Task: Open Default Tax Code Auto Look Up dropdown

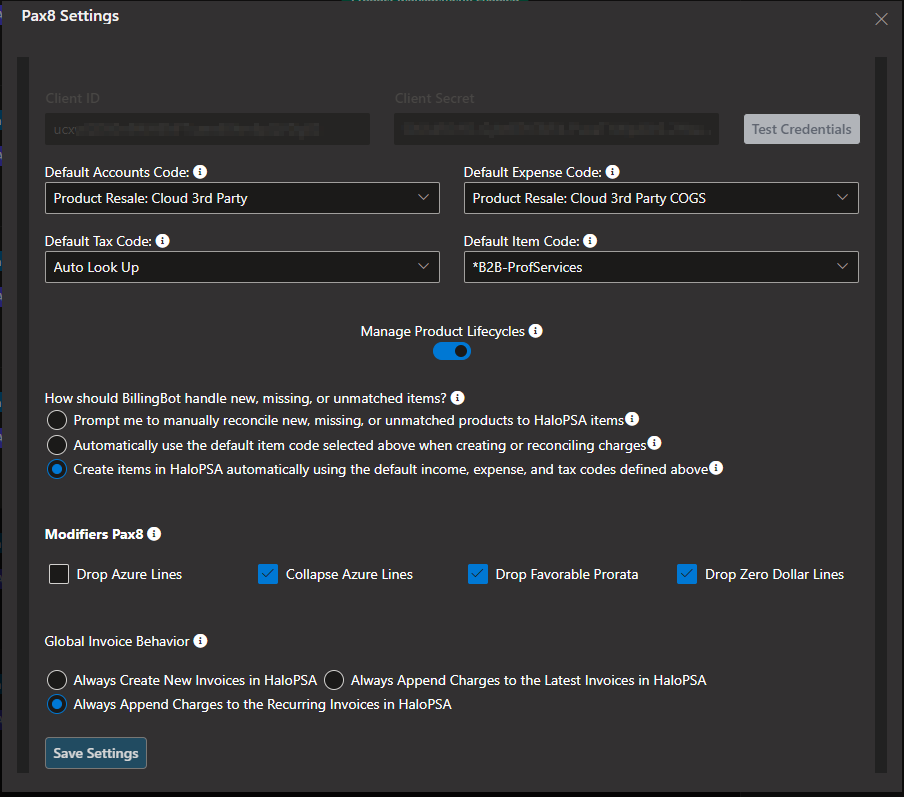Action: click(242, 267)
